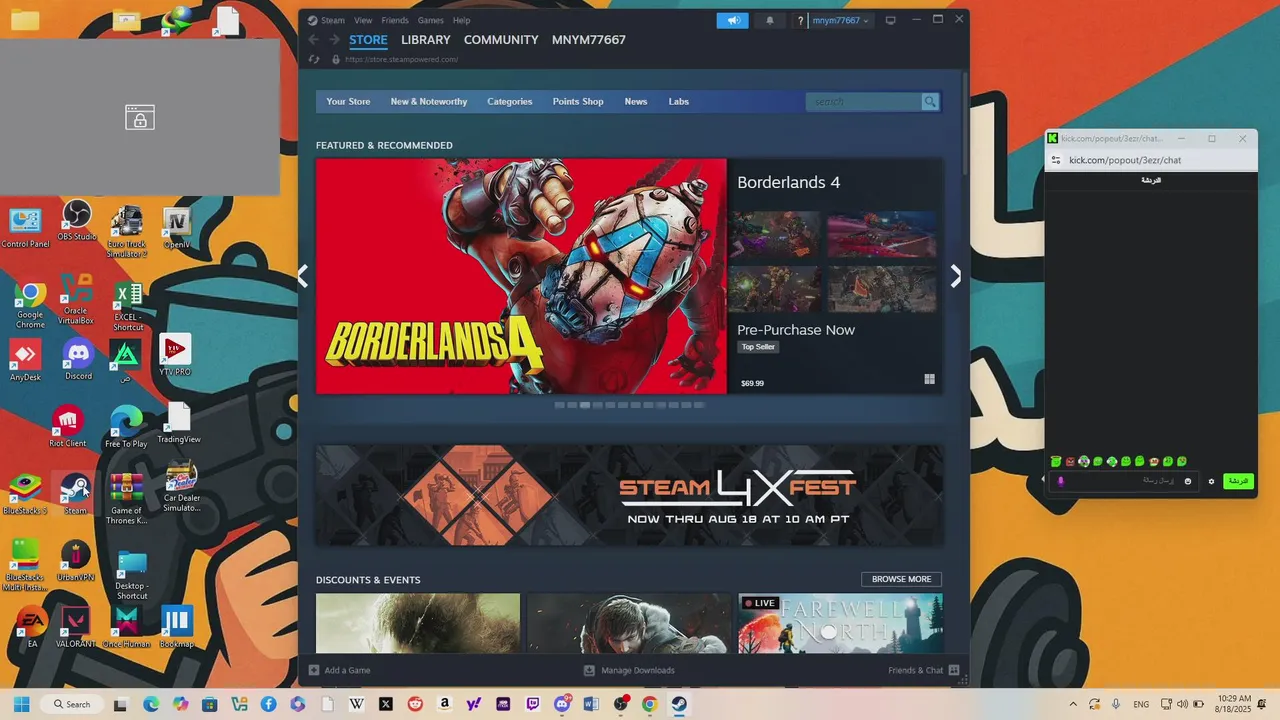The width and height of the screenshot is (1280, 720).
Task: Click Steam icon in Windows taskbar
Action: 679,704
